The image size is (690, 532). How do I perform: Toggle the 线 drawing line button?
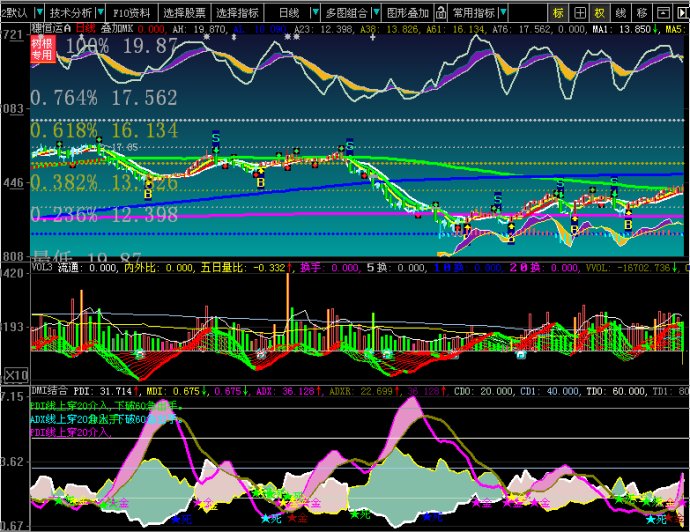click(621, 13)
